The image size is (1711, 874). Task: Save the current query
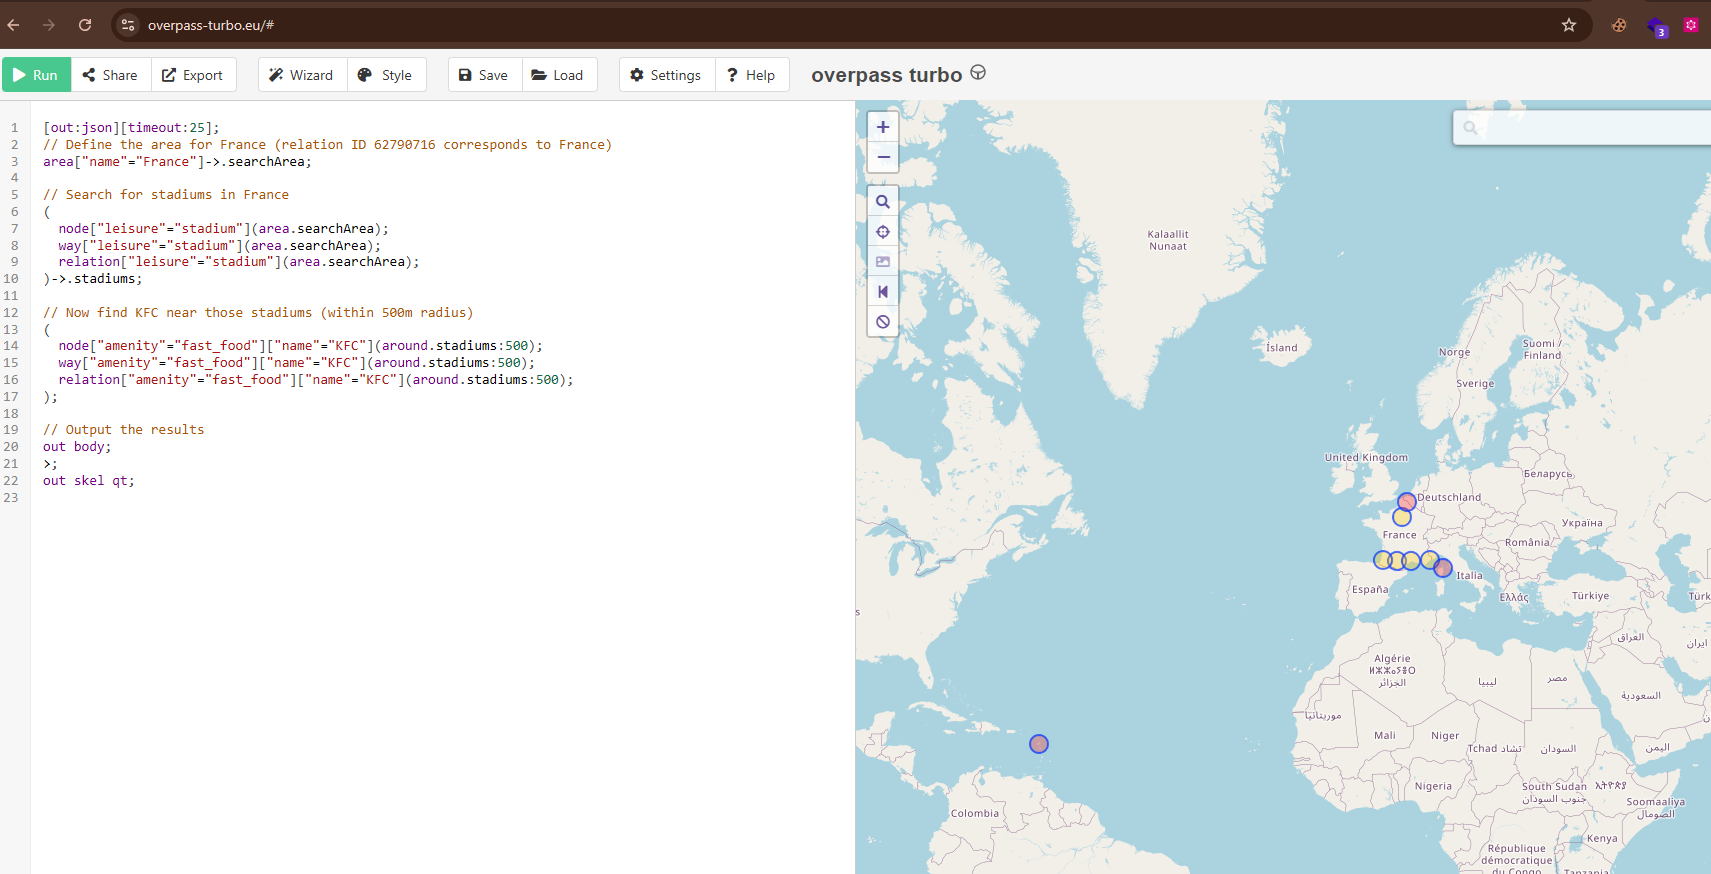484,75
